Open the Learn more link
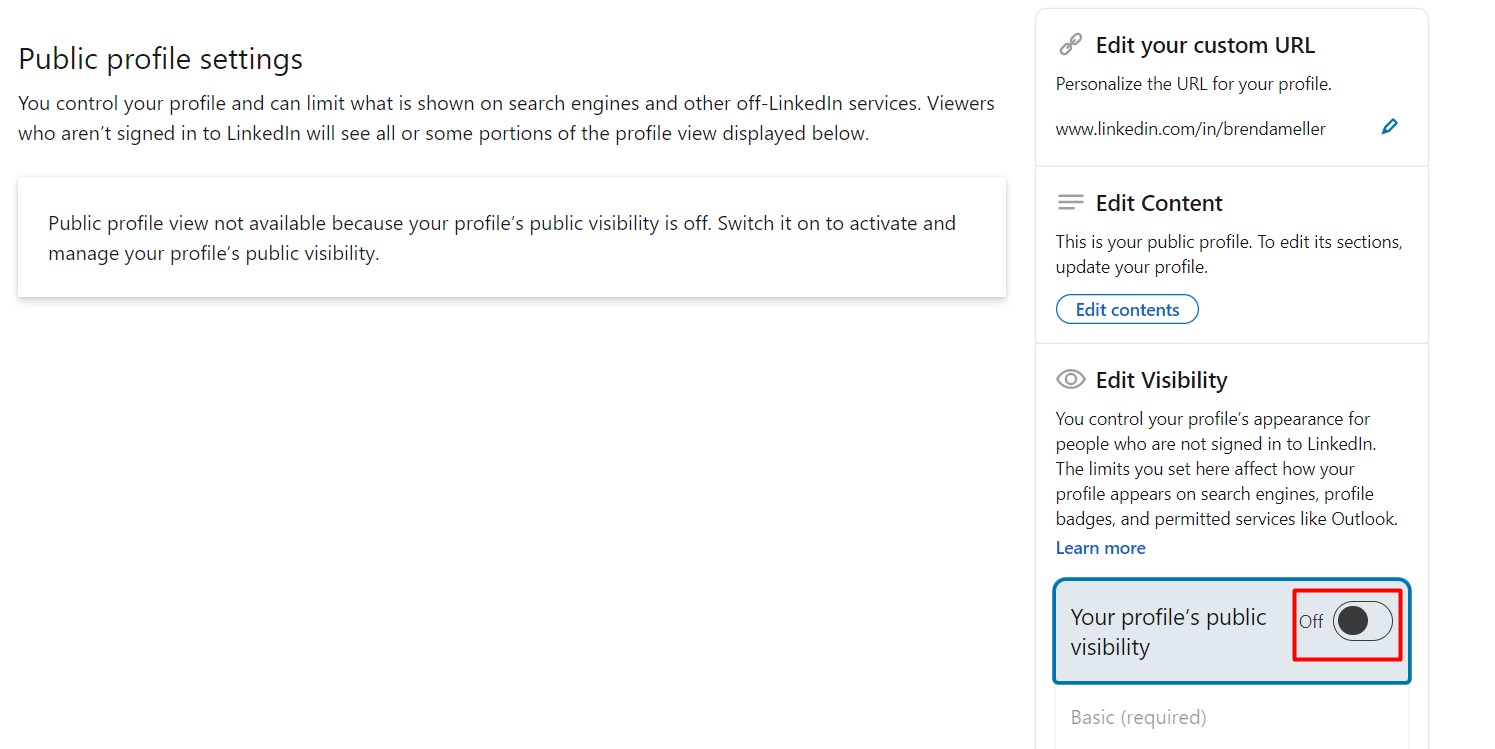Viewport: 1495px width, 749px height. pyautogui.click(x=1100, y=548)
